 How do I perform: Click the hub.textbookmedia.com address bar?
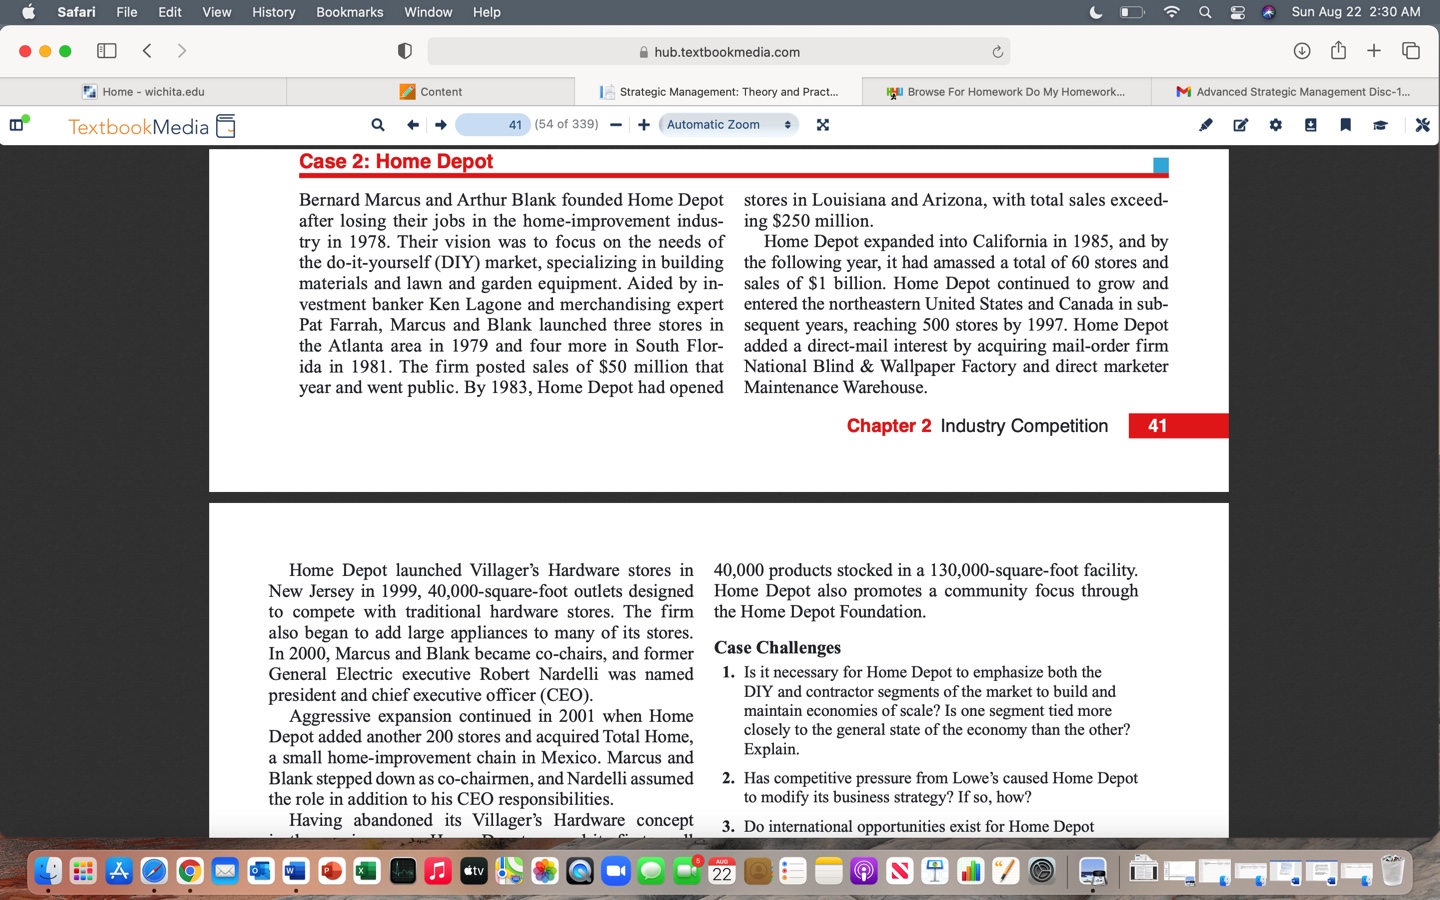[719, 52]
